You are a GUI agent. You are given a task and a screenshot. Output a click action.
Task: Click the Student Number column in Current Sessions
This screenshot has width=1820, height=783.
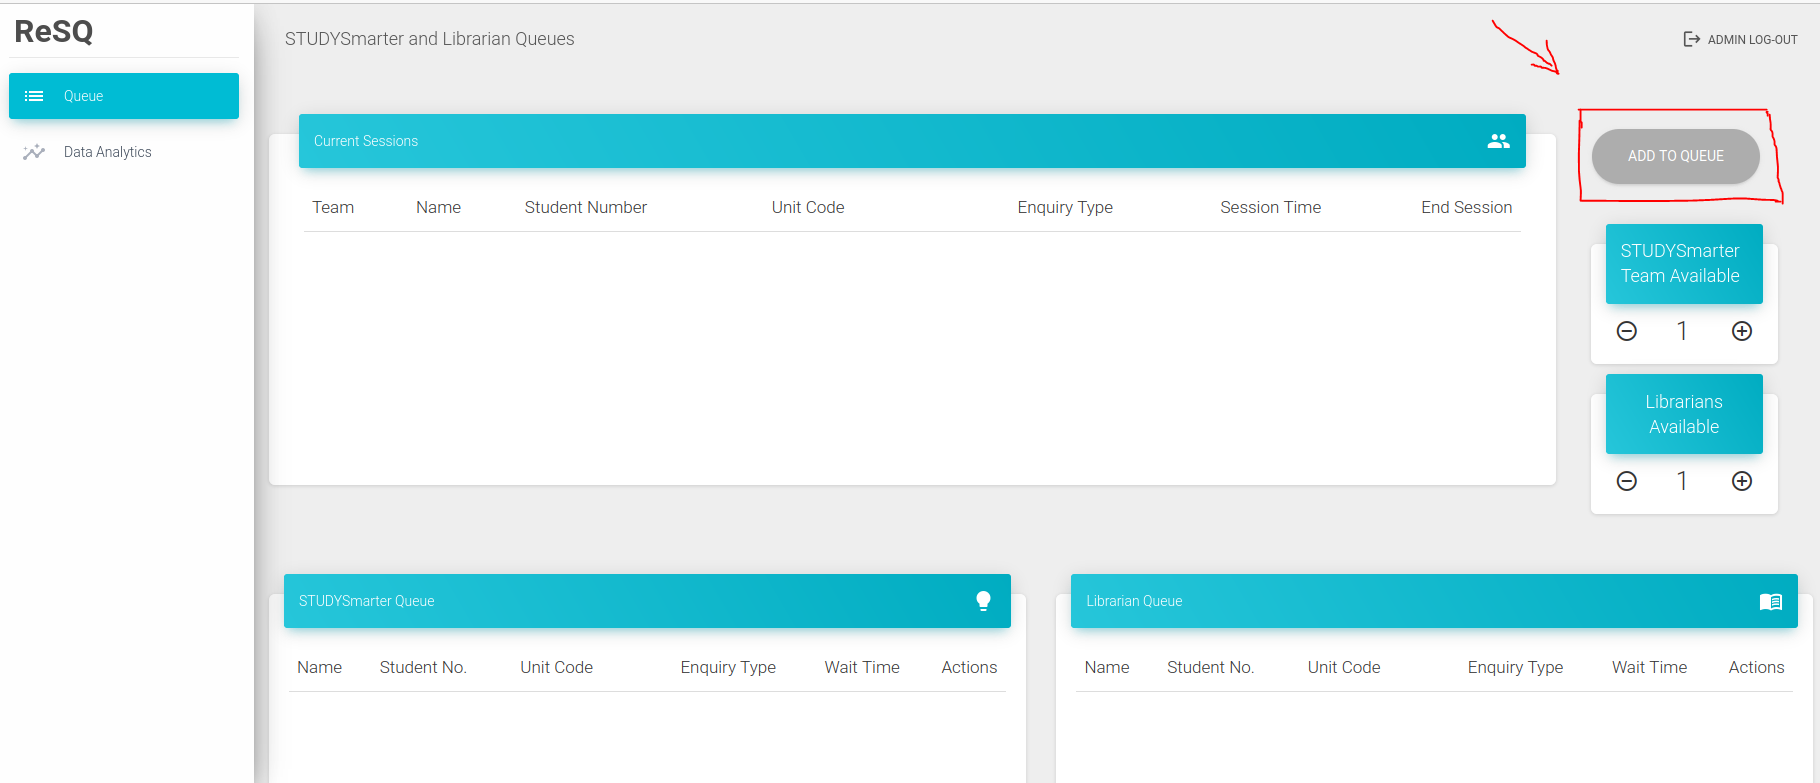click(x=585, y=207)
